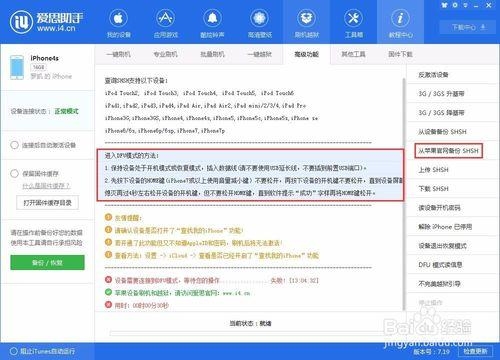Click 正常模式 connection status text
This screenshot has height=360, width=500.
coord(66,111)
